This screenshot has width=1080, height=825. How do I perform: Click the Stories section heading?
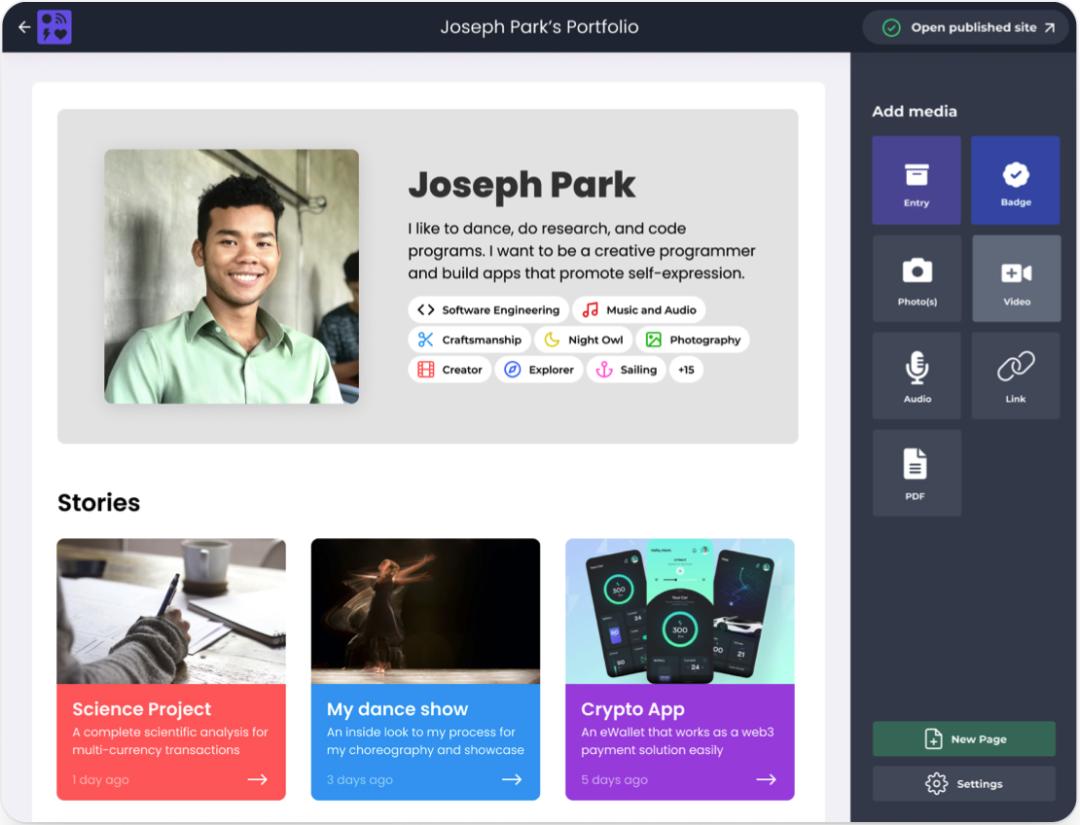click(x=98, y=503)
